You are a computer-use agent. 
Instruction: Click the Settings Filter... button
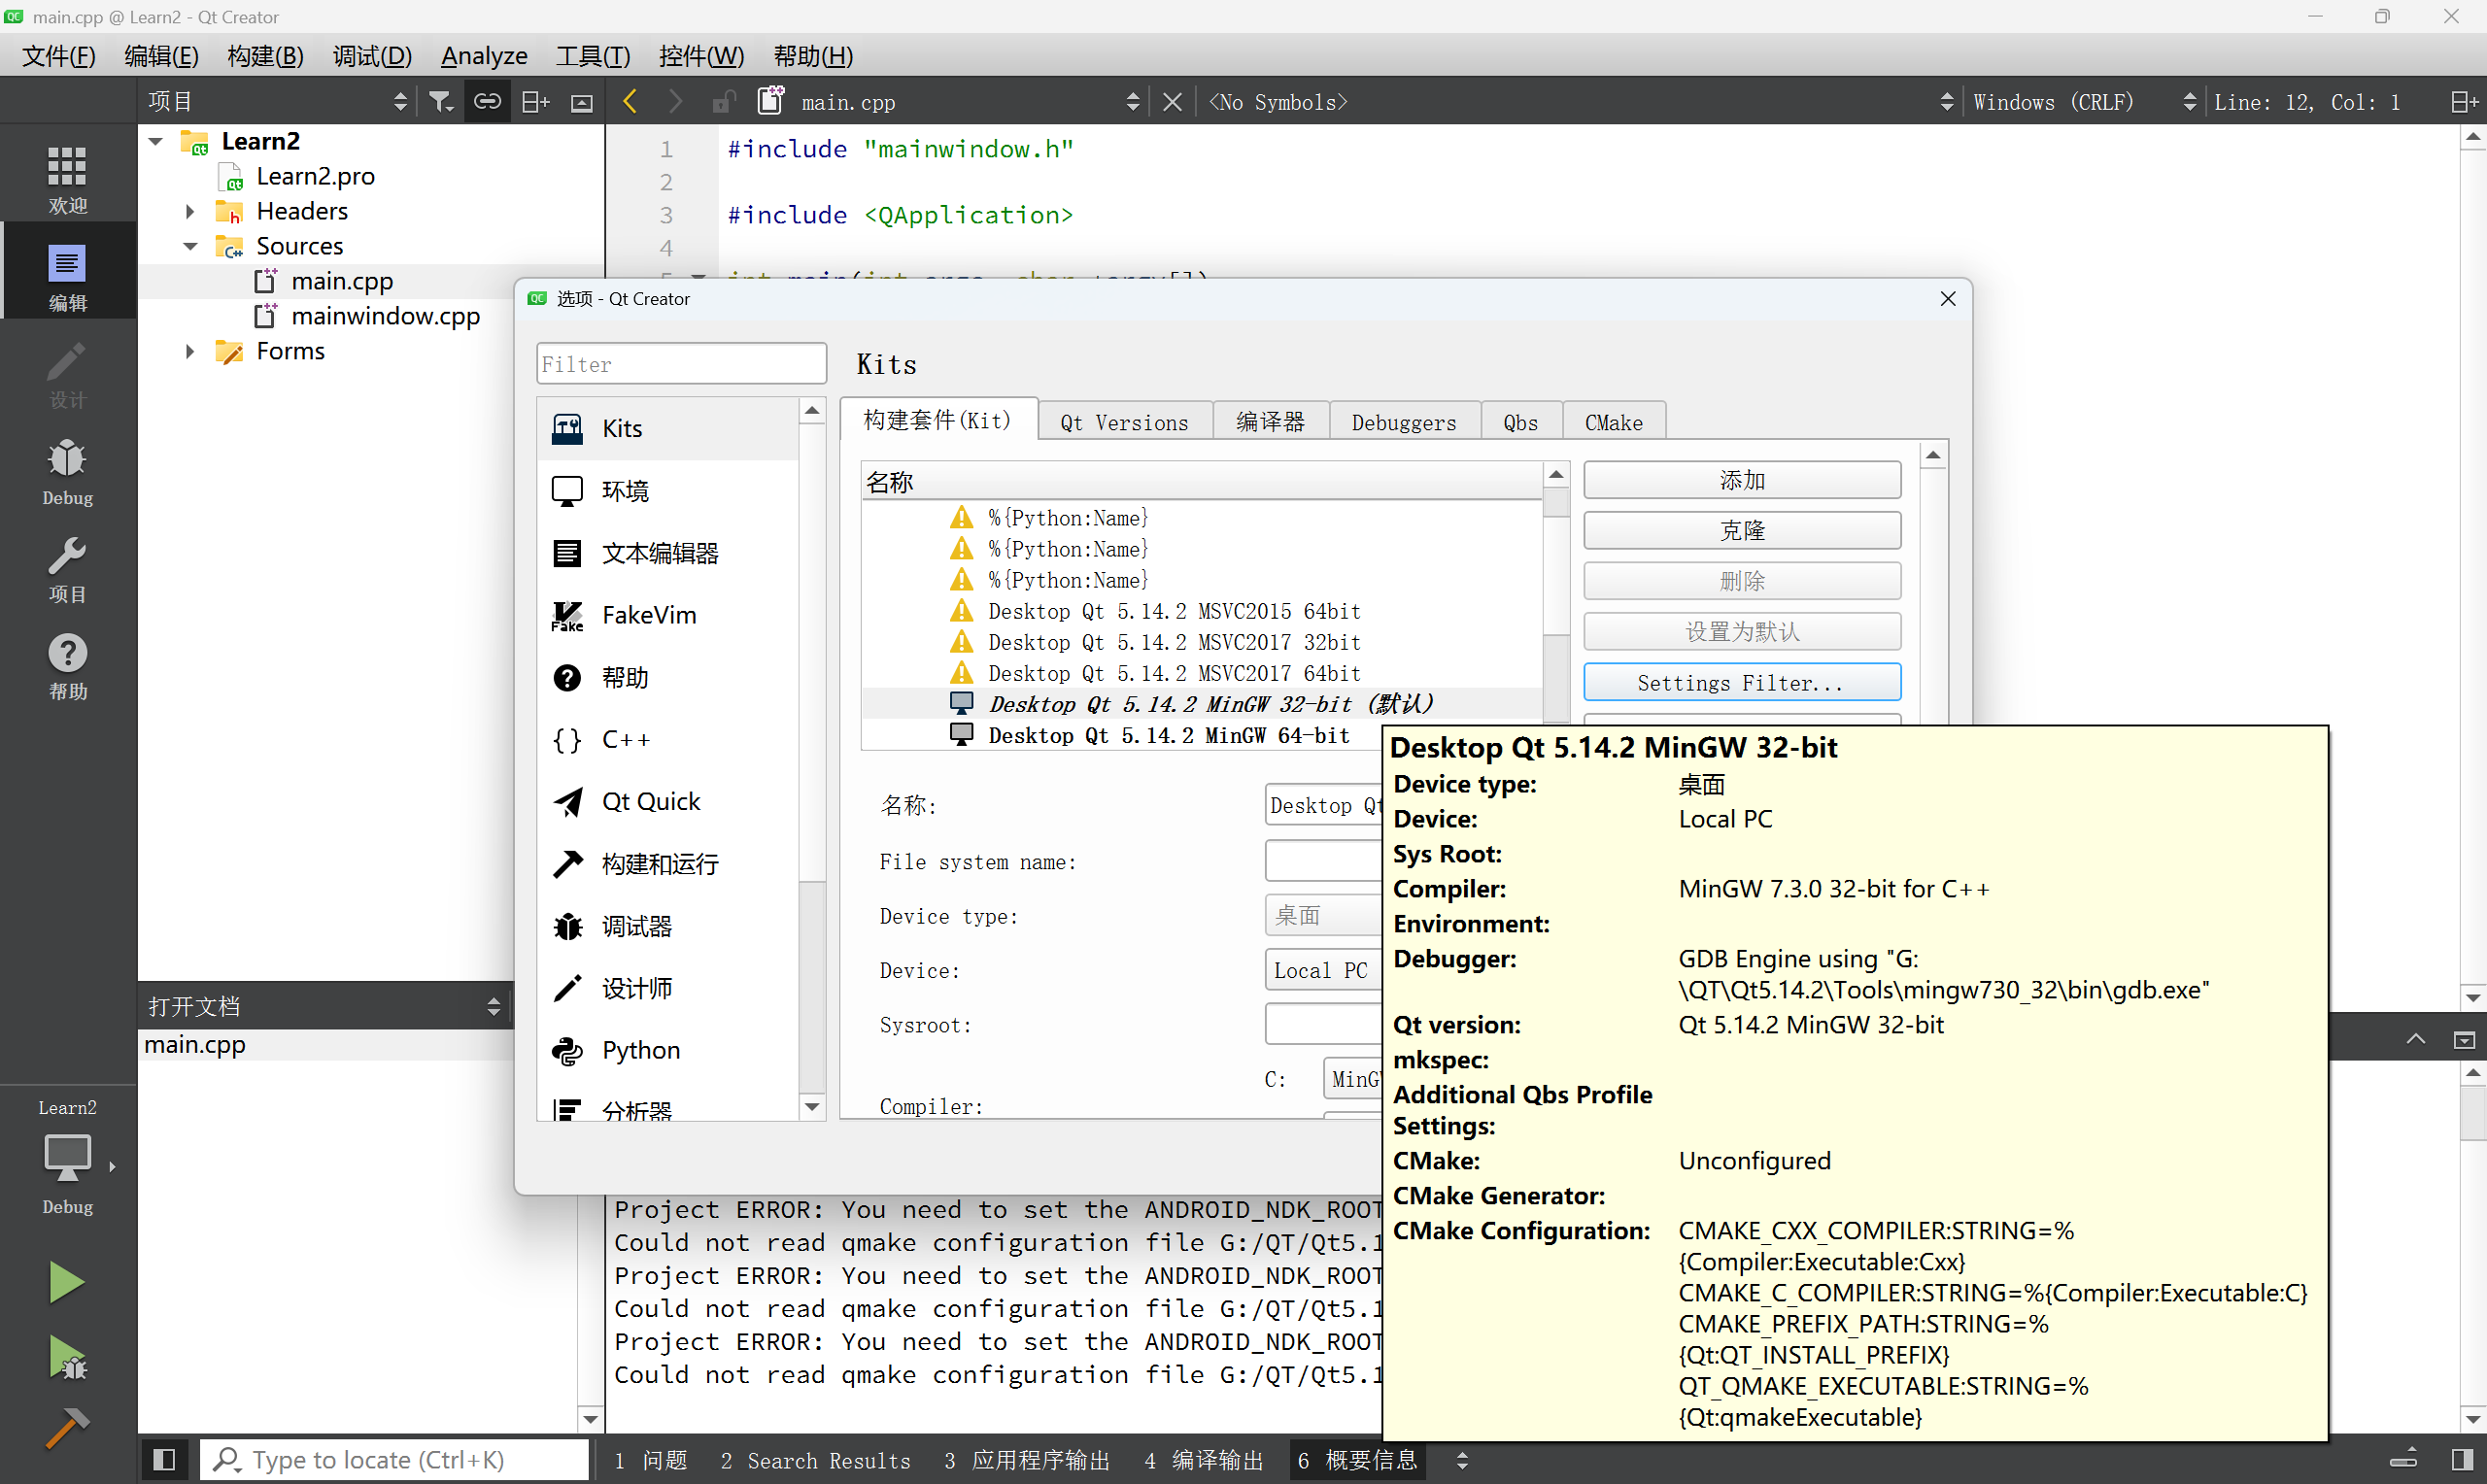[1742, 682]
